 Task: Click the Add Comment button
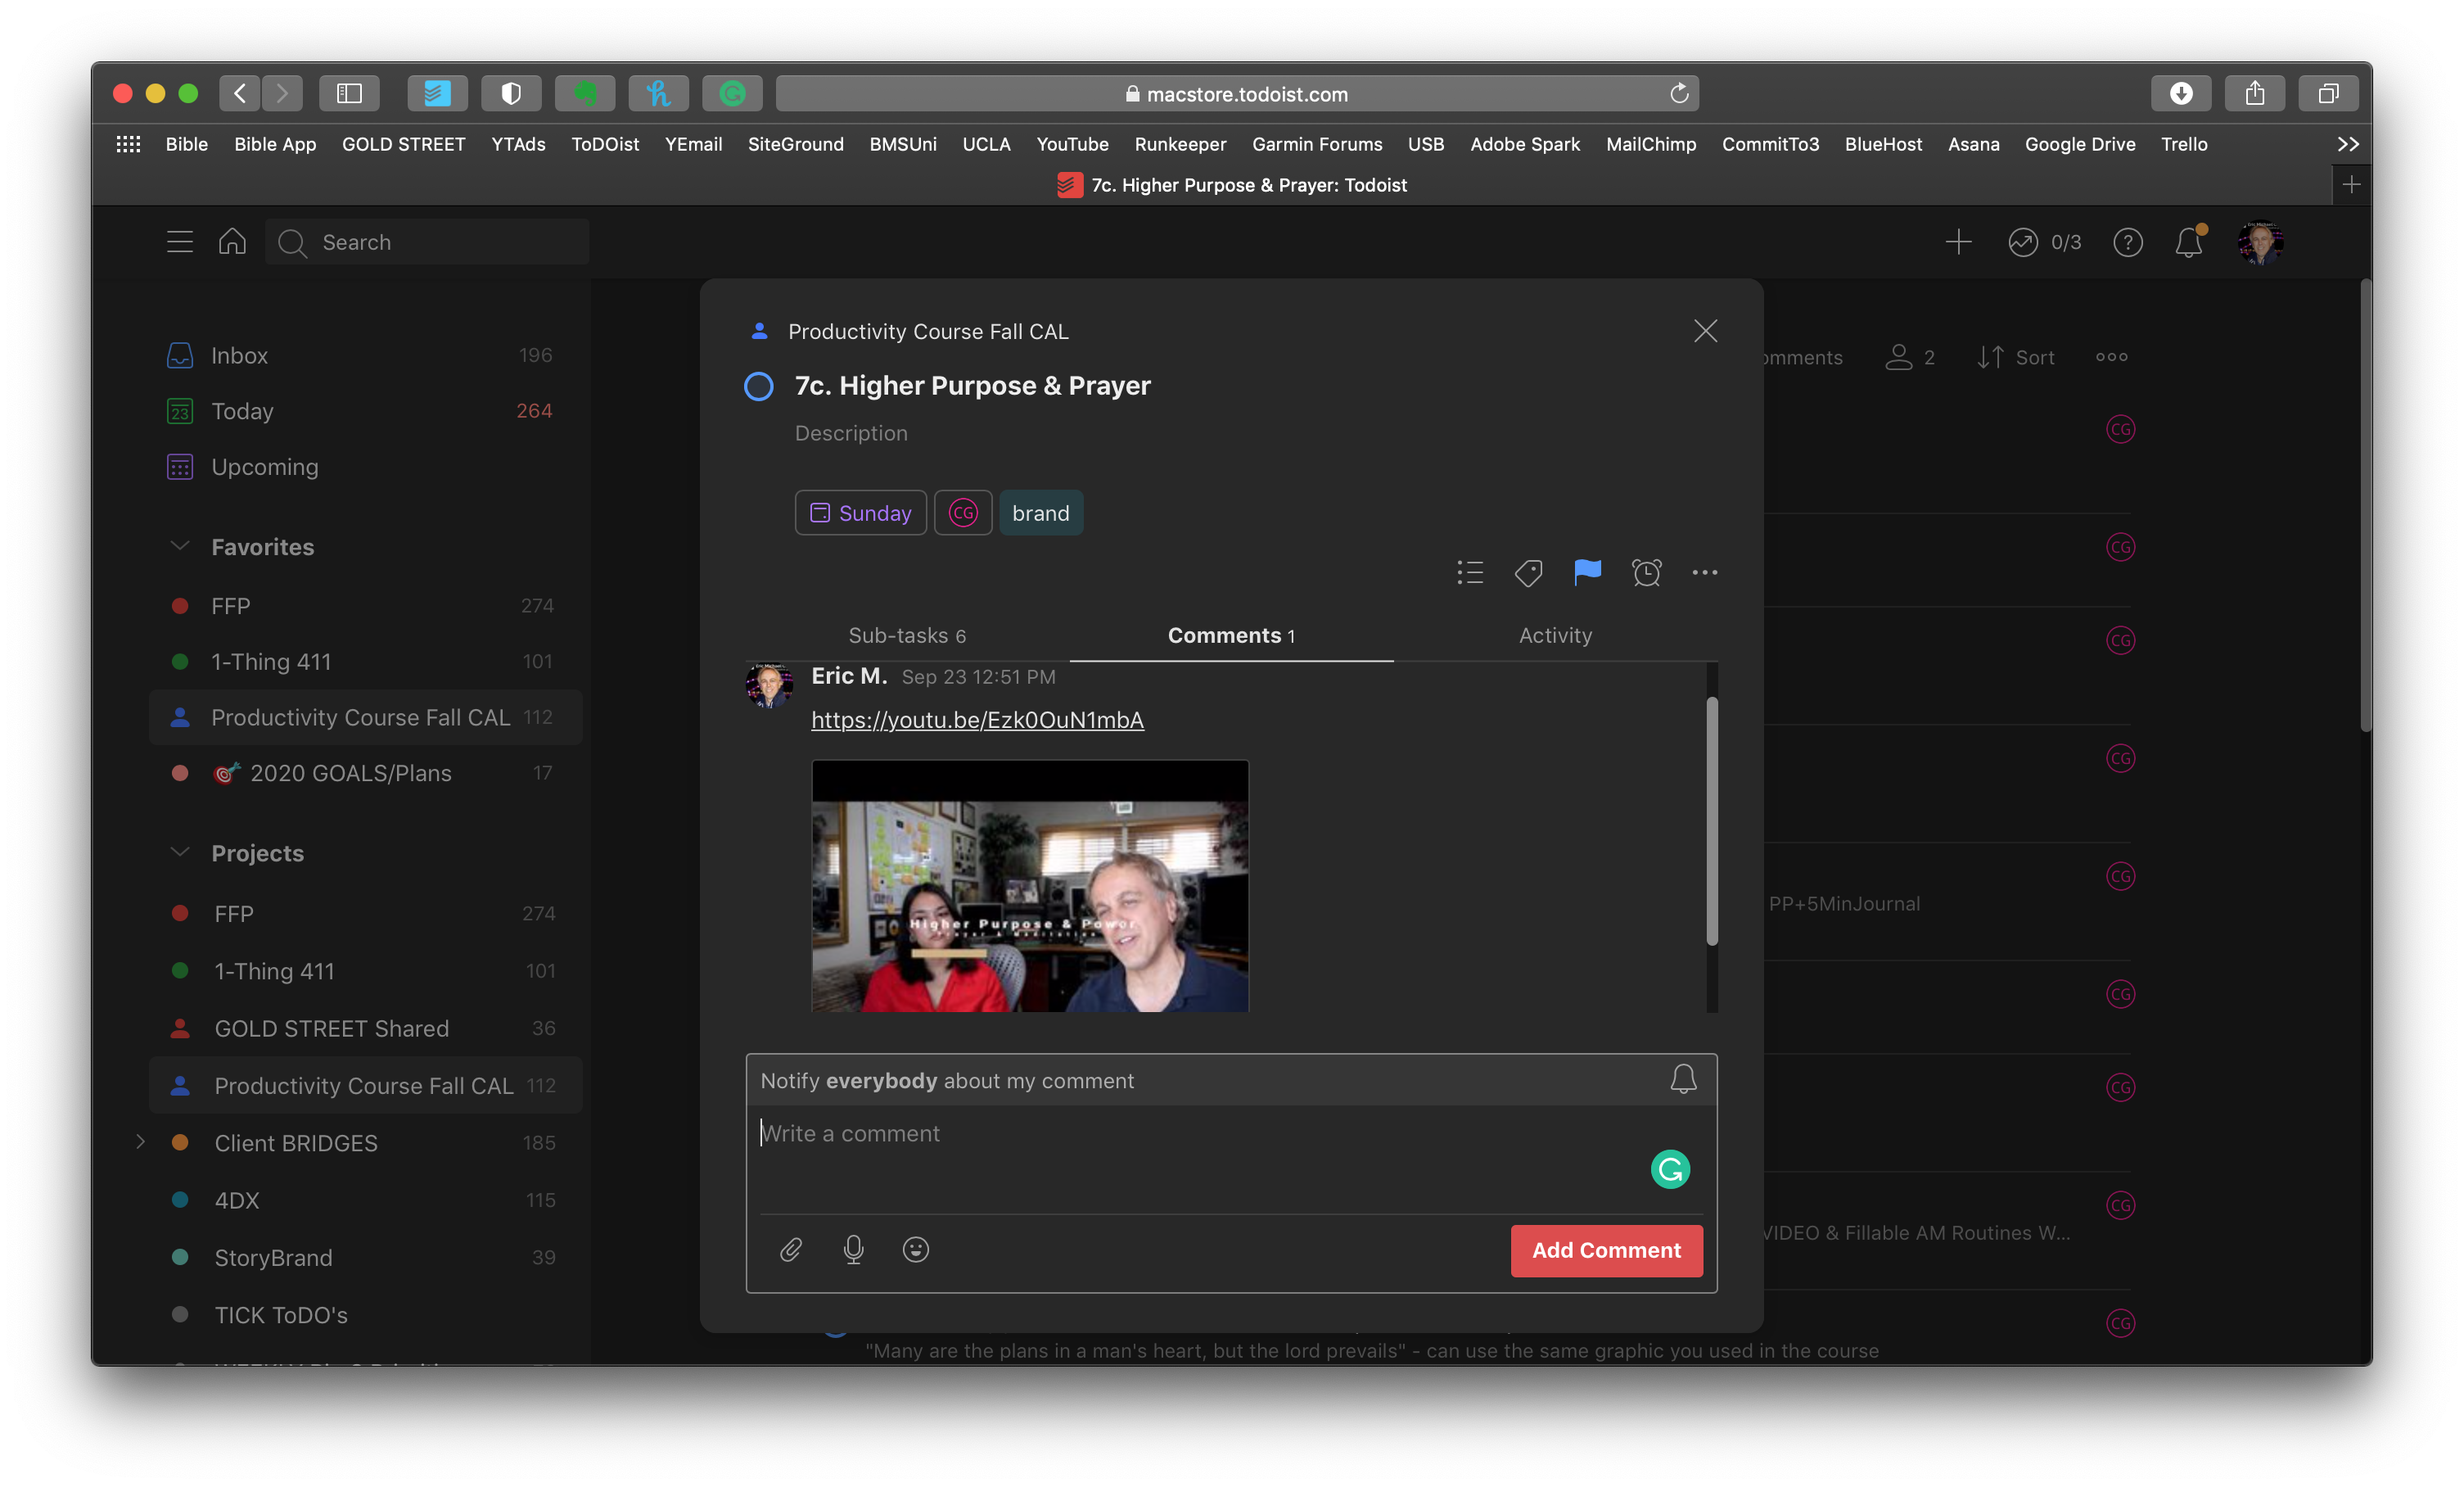coord(1605,1250)
